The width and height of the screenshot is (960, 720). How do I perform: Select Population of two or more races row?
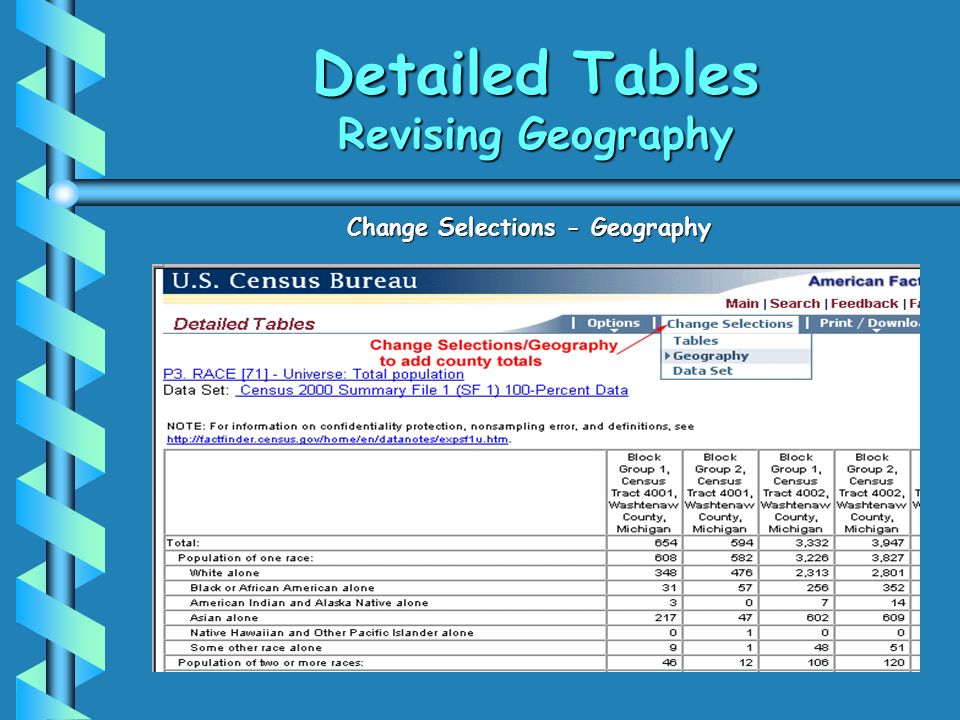point(270,663)
